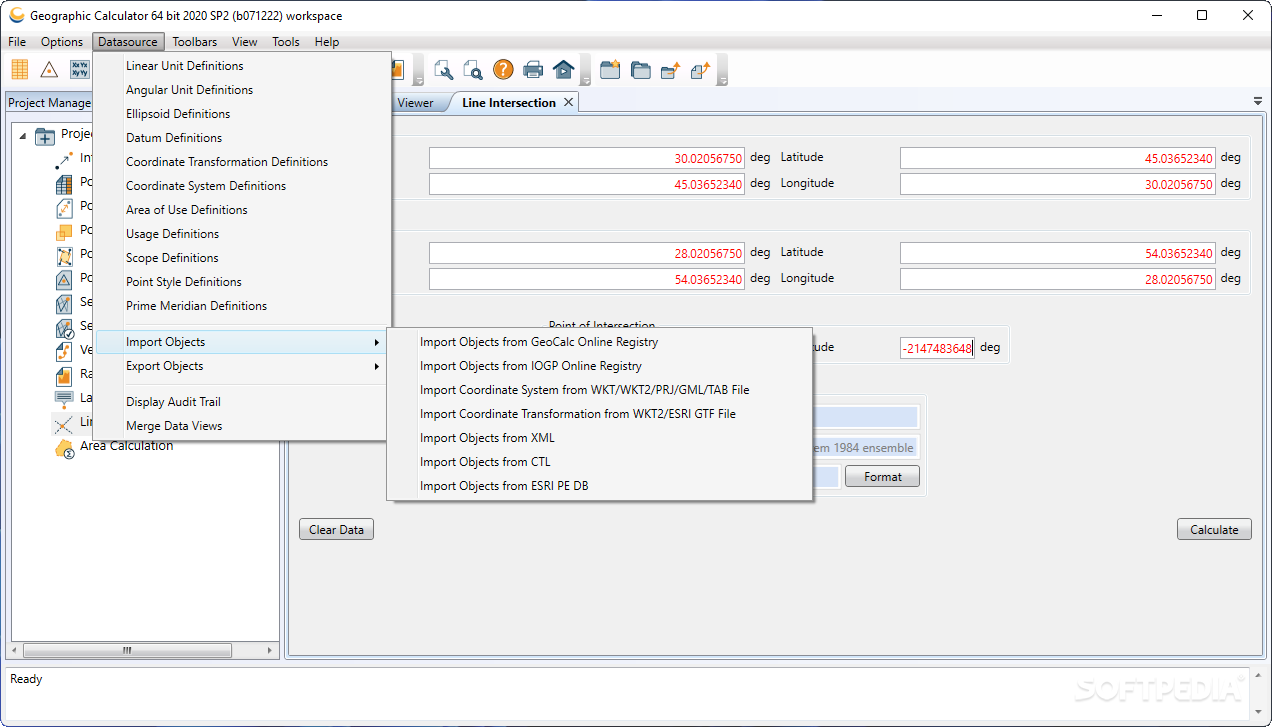The width and height of the screenshot is (1272, 727).
Task: Open the Help menu
Action: pos(327,42)
